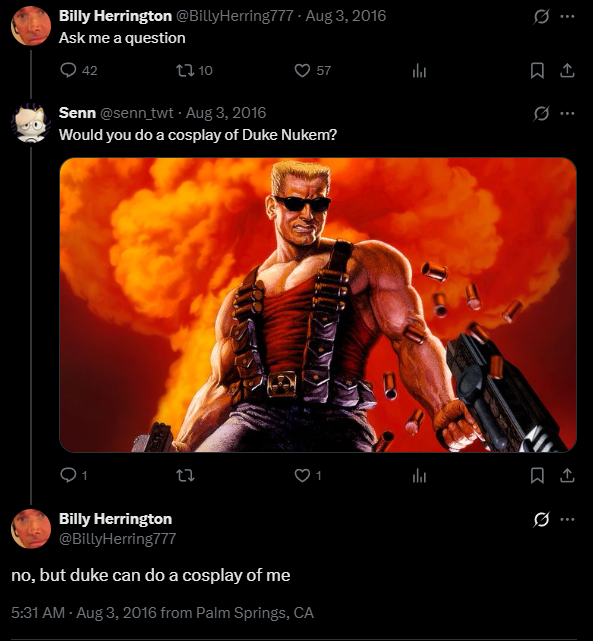
Task: Open the Duke Nukem image
Action: [318, 305]
